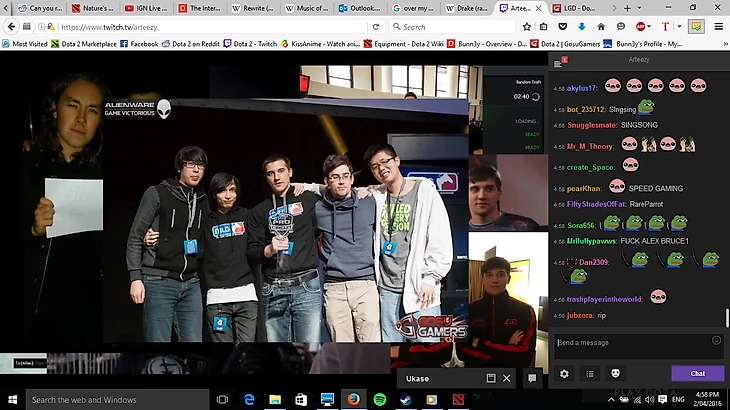Open the Twitch emote face picker
The height and width of the screenshot is (410, 730).
click(x=615, y=373)
